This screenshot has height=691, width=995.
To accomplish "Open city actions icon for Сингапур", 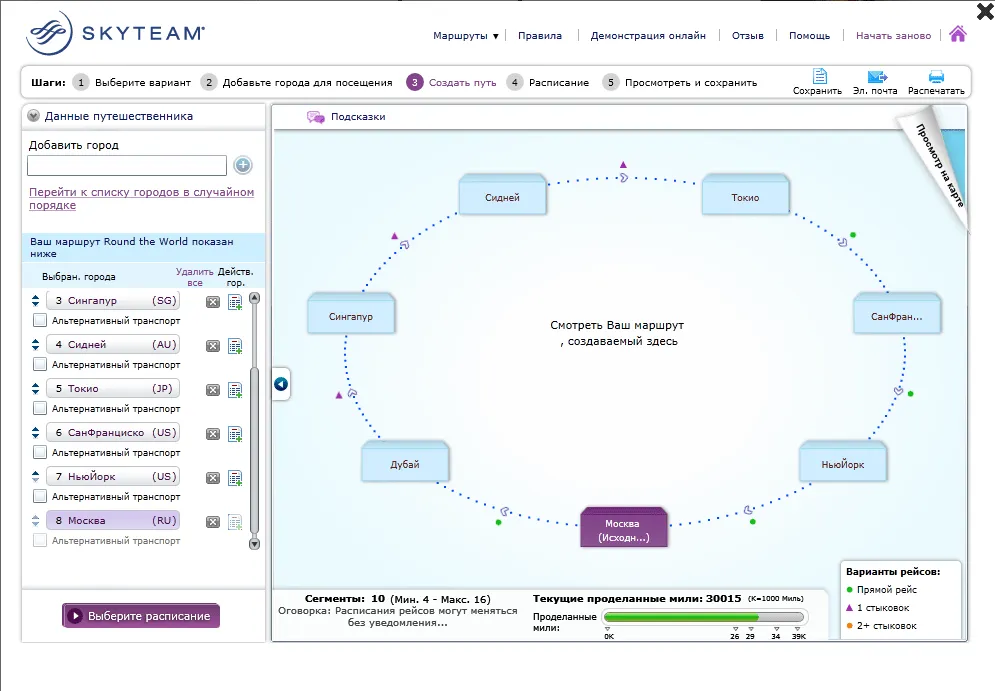I will point(235,302).
